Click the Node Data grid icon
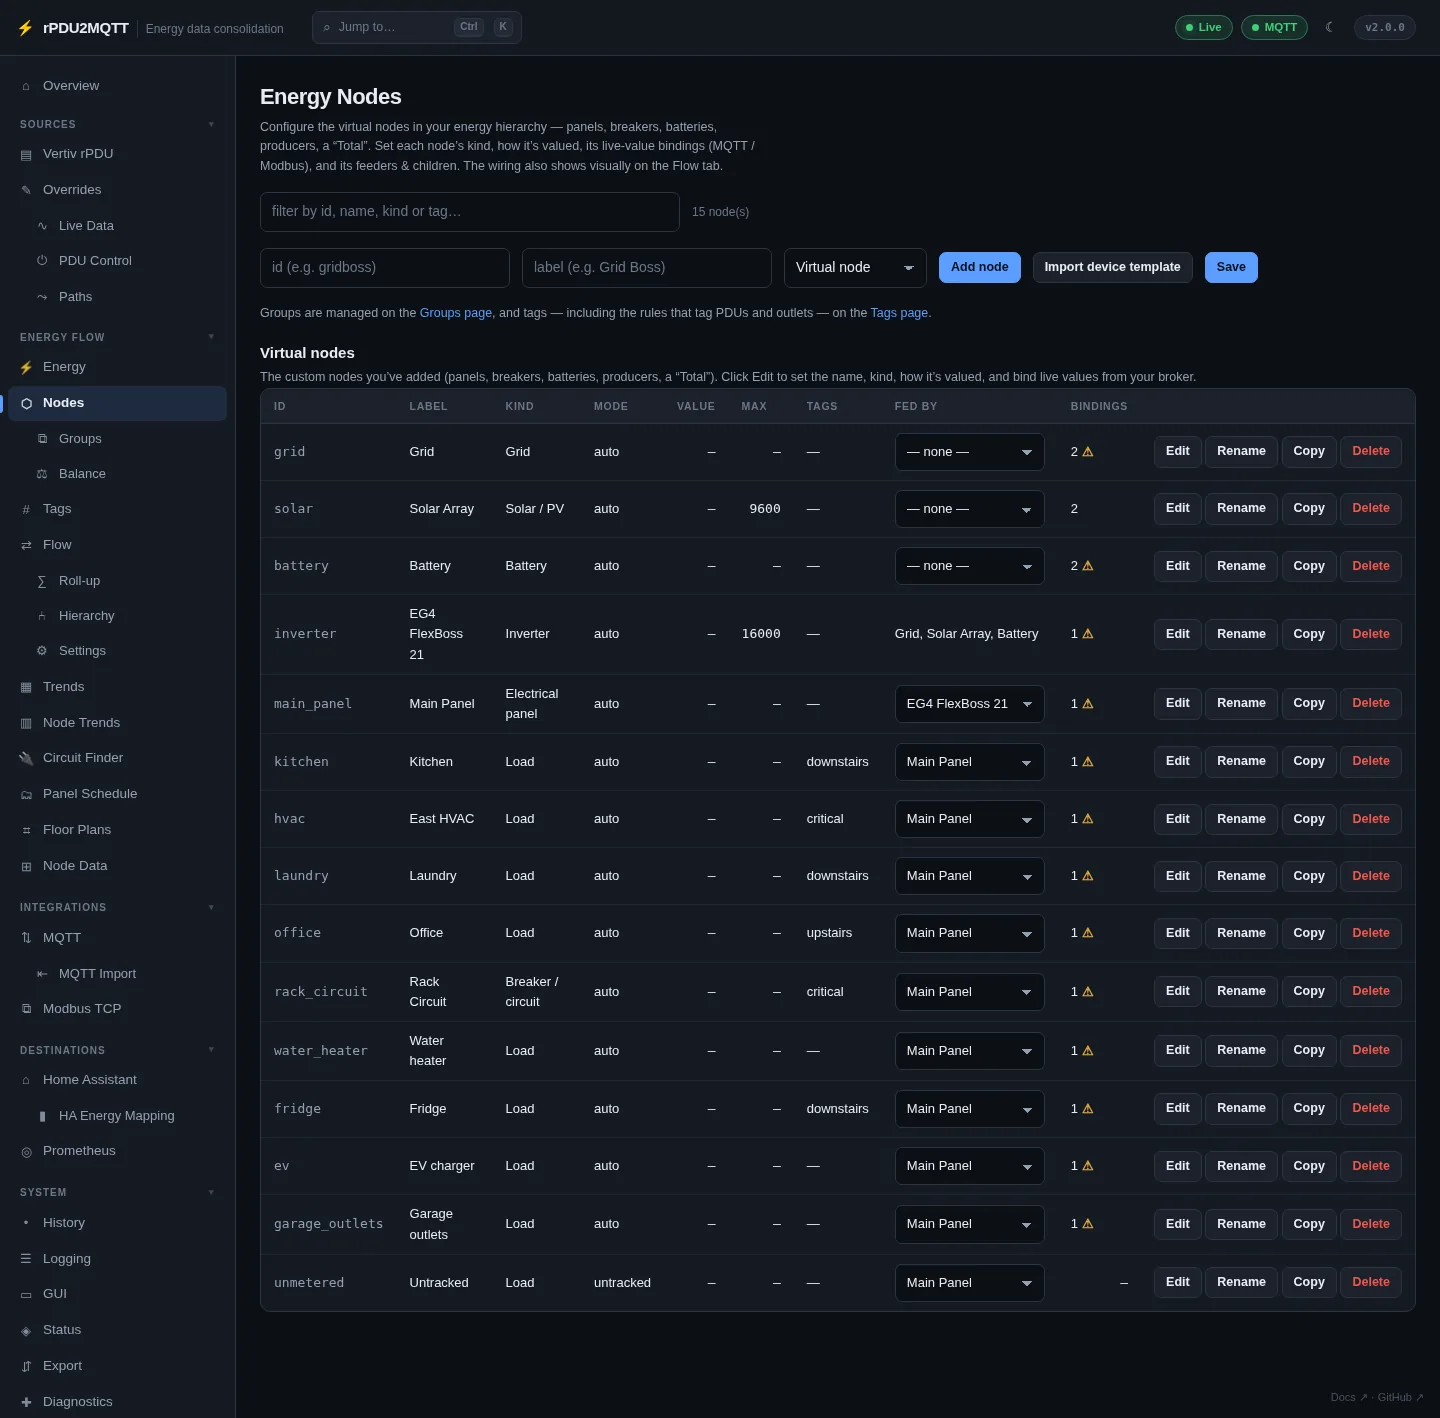Image resolution: width=1440 pixels, height=1418 pixels. [x=26, y=866]
